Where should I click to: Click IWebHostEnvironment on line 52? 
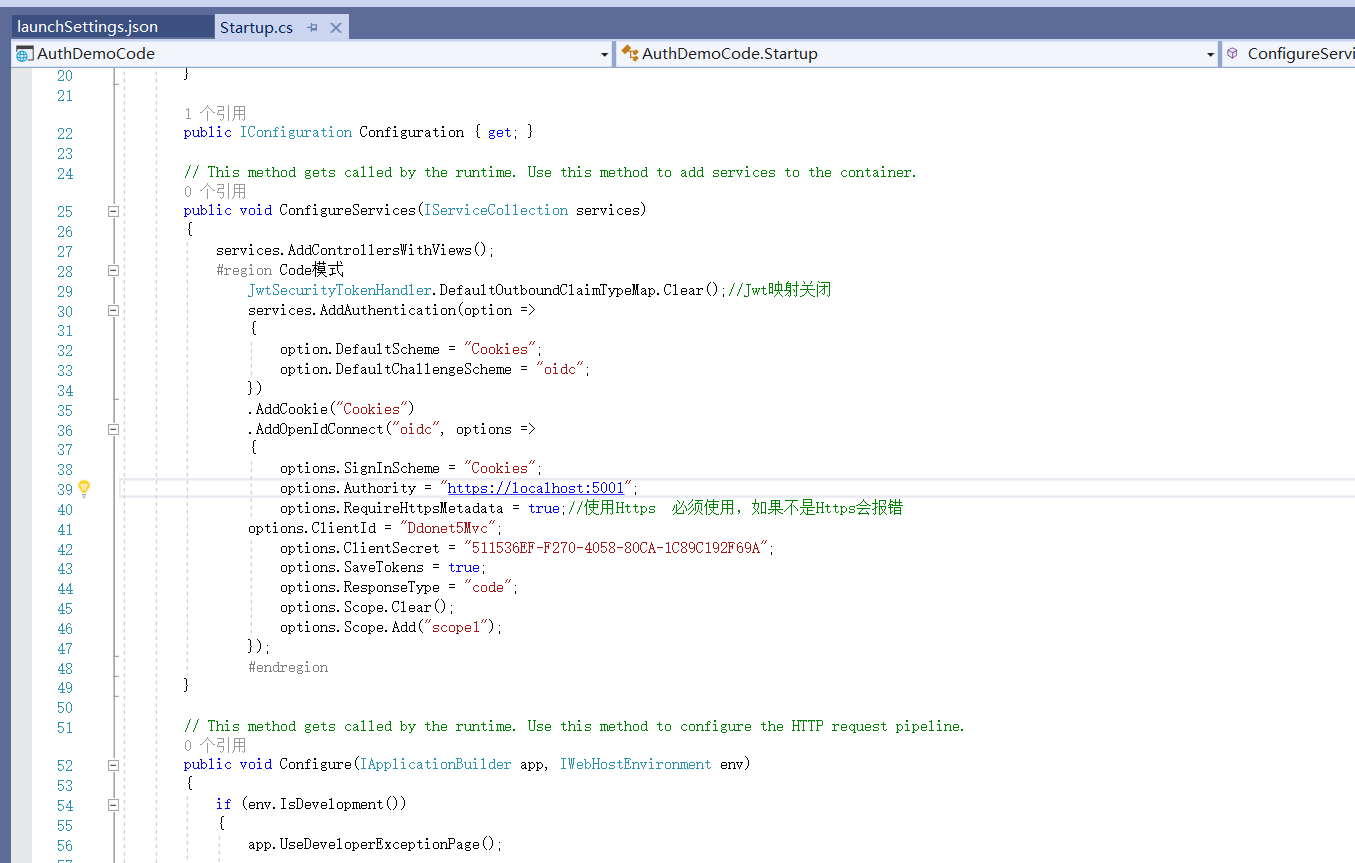point(636,764)
